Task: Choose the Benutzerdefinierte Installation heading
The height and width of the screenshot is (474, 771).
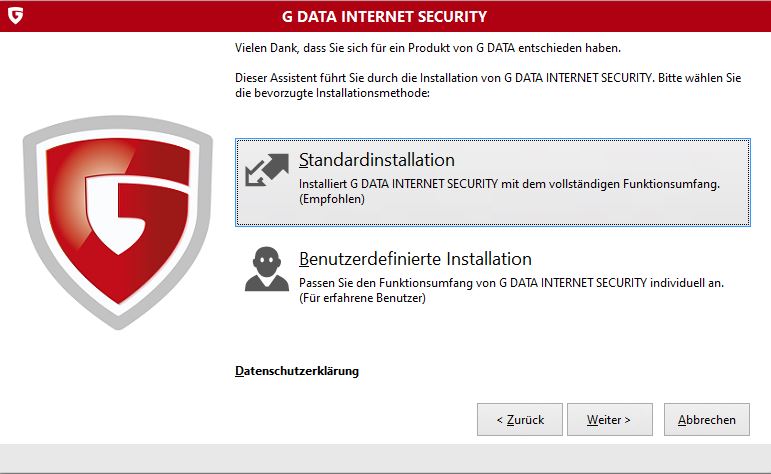Action: [415, 259]
